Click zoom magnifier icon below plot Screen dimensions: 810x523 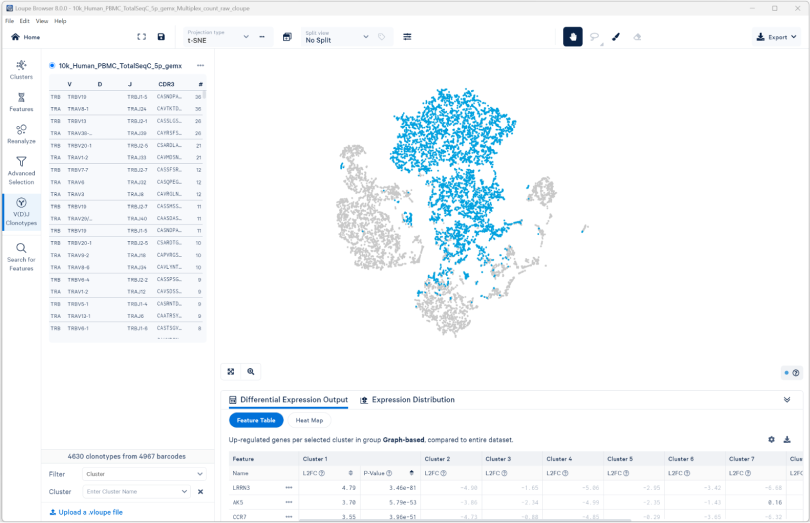coord(251,371)
